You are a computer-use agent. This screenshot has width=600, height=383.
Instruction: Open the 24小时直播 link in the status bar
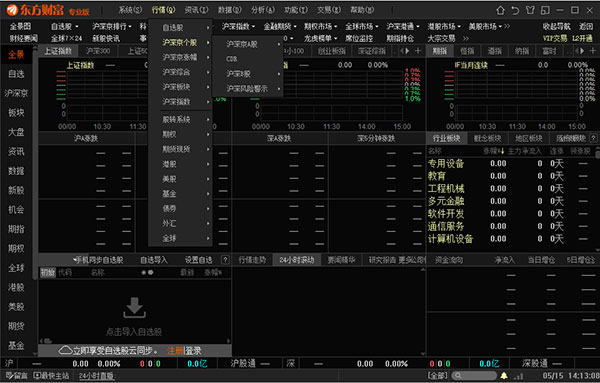click(97, 376)
